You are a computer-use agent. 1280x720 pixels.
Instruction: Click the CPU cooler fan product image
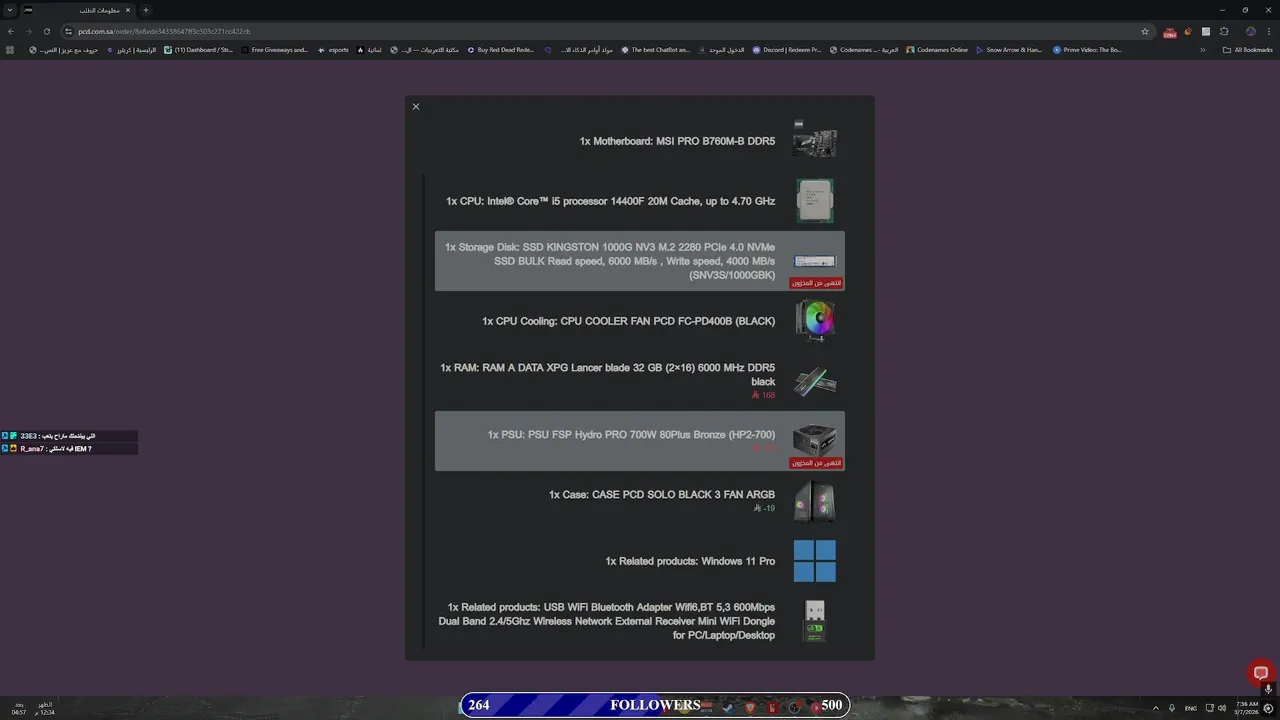tap(815, 321)
